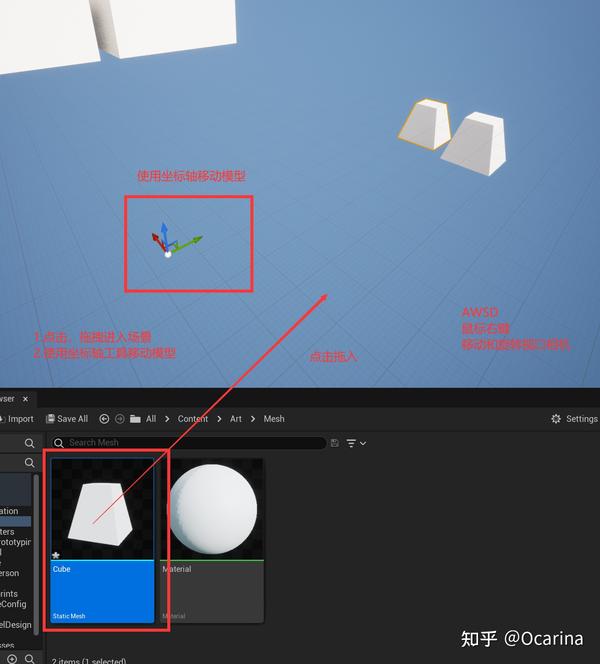This screenshot has width=600, height=664.
Task: Select the Prototyping folder in tree
Action: [x=15, y=542]
